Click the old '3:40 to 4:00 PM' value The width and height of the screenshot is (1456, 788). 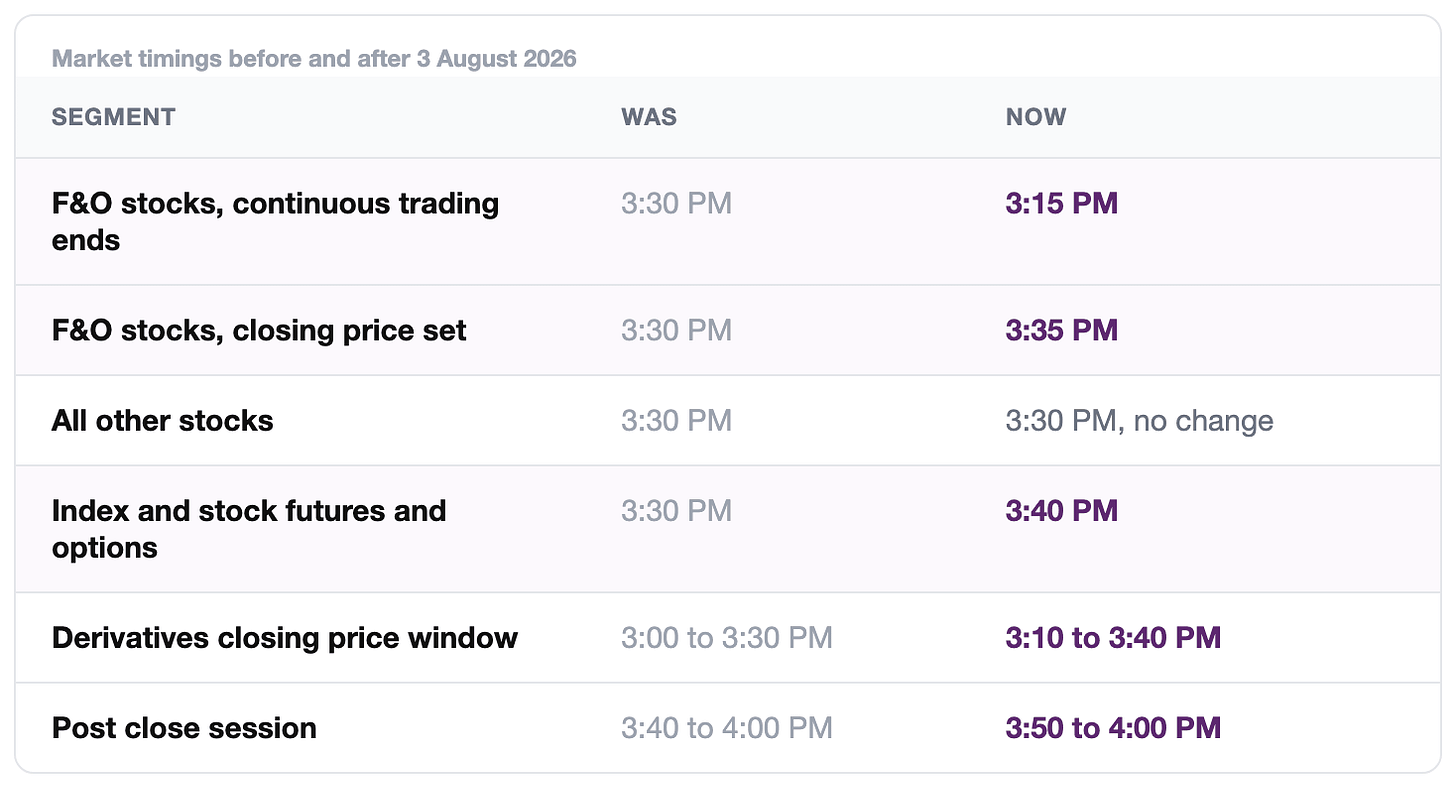(x=726, y=727)
